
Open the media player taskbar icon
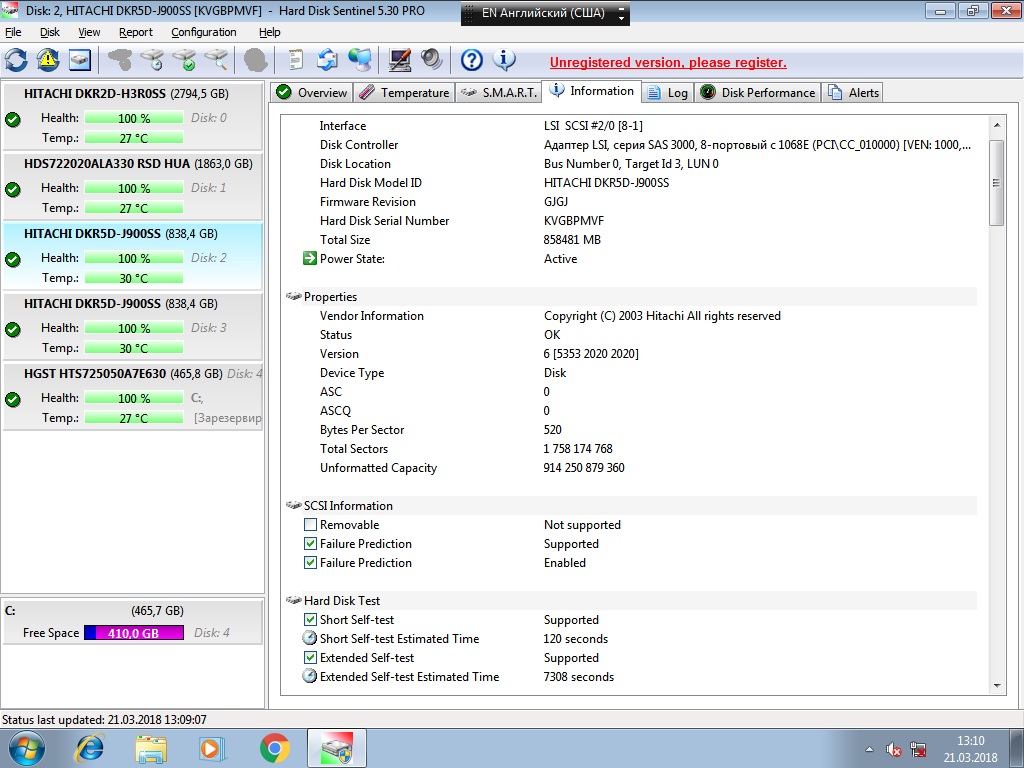coord(212,748)
